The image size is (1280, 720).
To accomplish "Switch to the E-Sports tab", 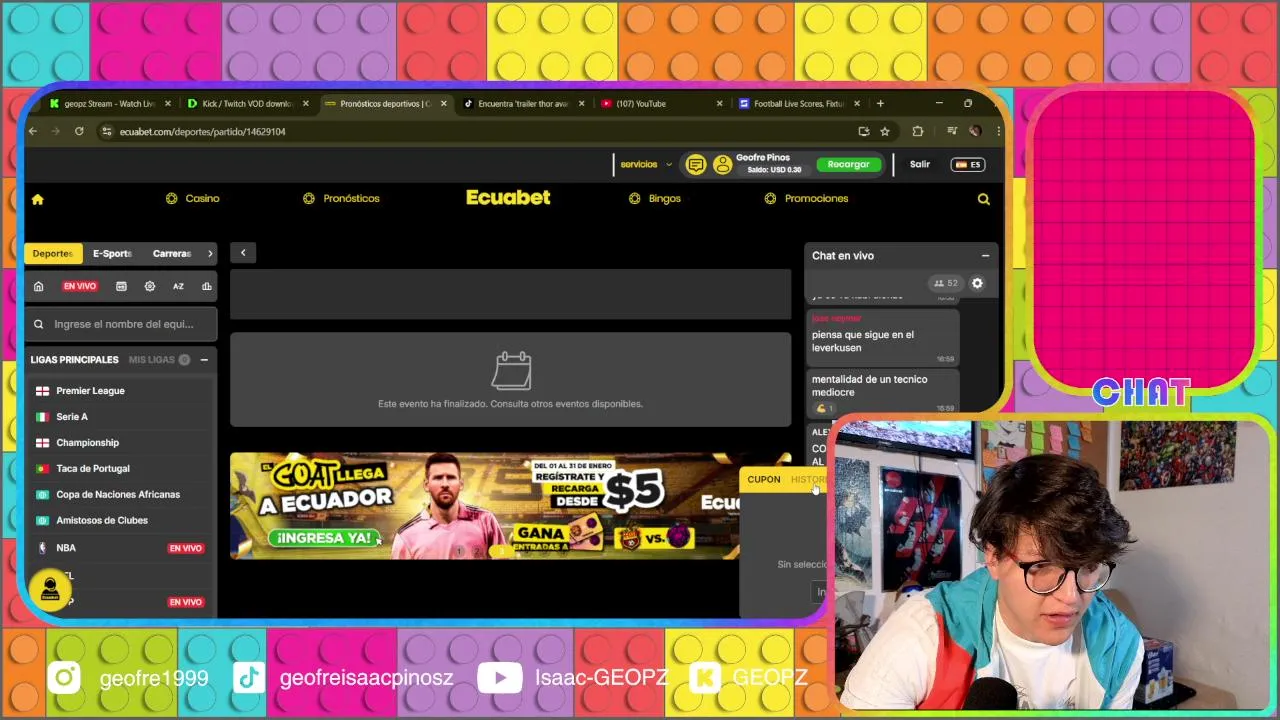I will pos(112,254).
